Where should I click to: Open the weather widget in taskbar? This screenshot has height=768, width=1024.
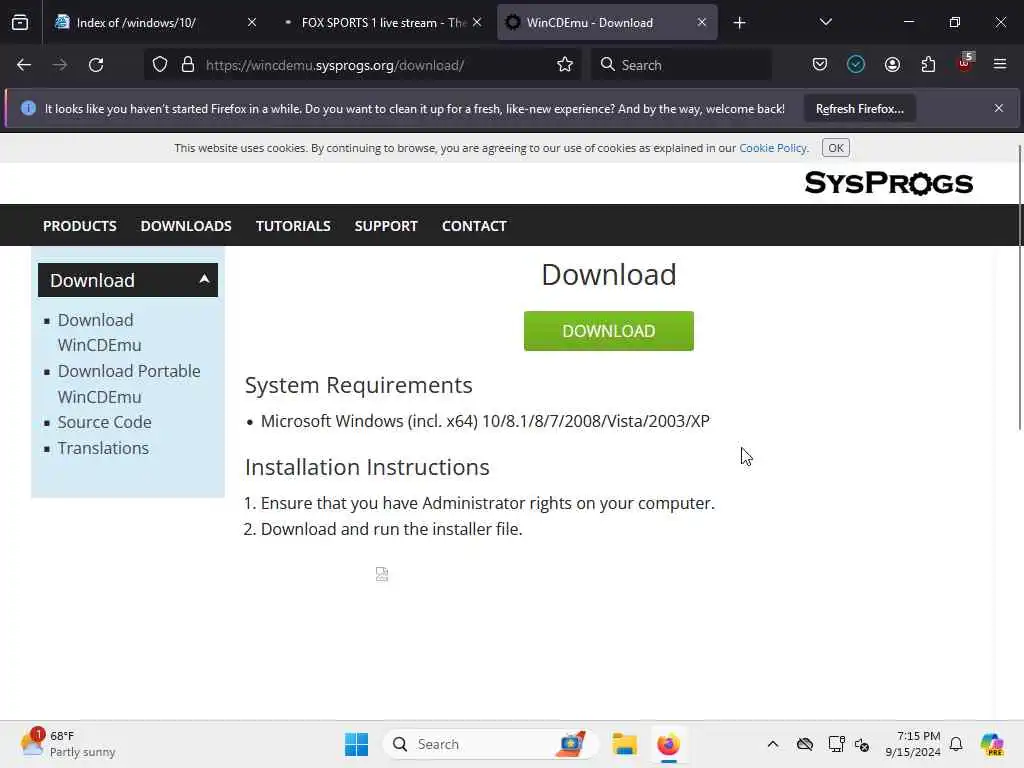click(x=67, y=744)
